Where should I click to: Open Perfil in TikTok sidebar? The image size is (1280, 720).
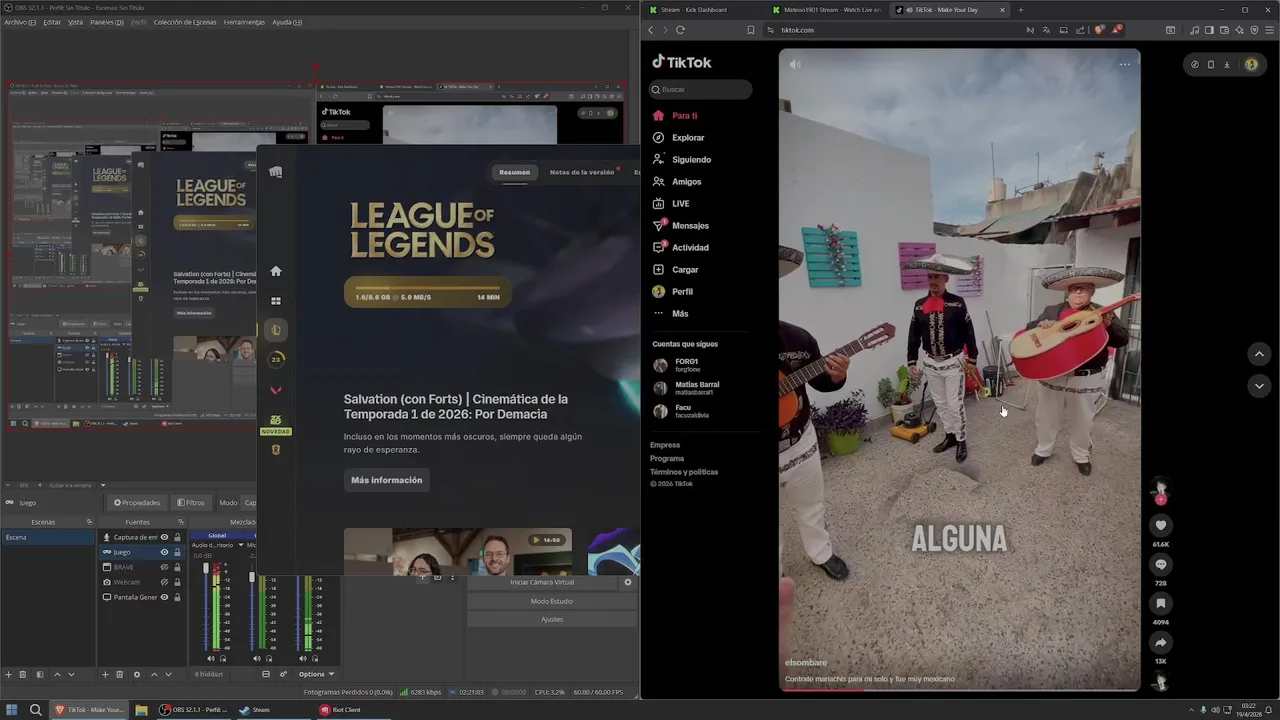pos(681,292)
